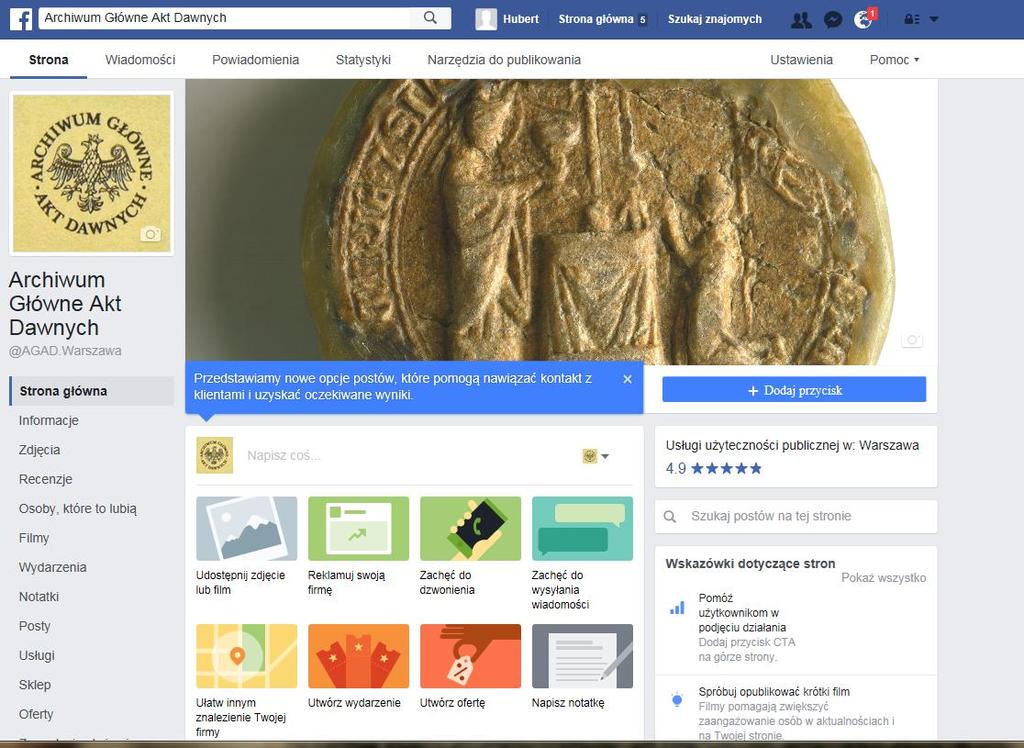Select the Reklamuj swoją firmę icon
The width and height of the screenshot is (1024, 748).
pos(359,528)
